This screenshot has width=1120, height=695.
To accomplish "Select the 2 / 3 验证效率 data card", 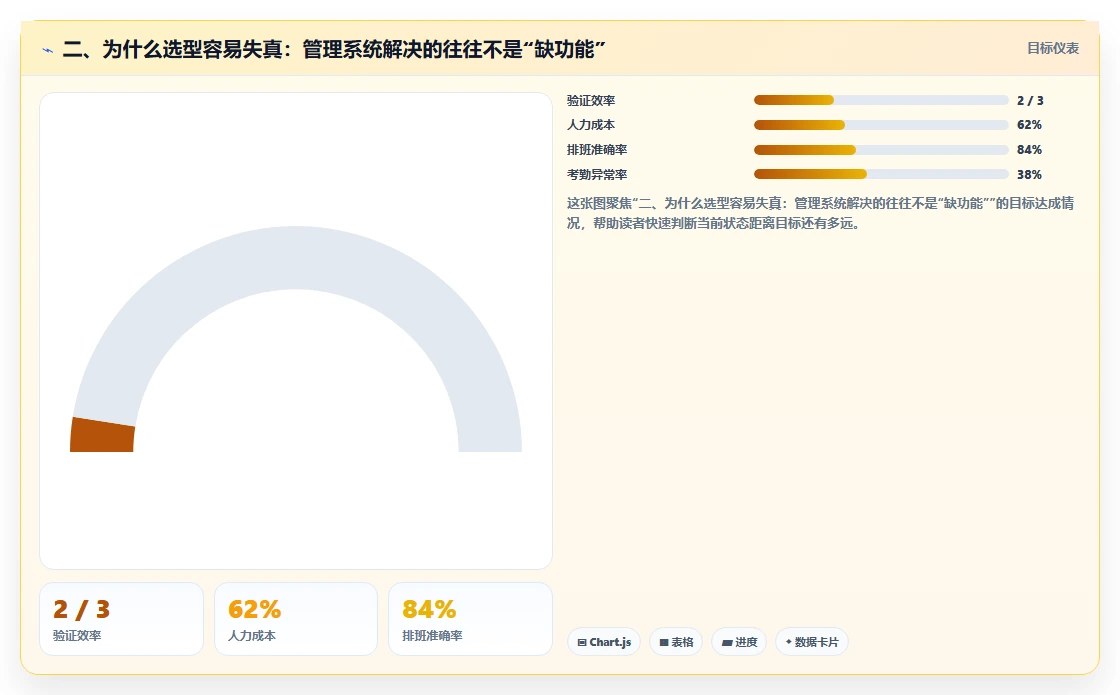I will (121, 619).
